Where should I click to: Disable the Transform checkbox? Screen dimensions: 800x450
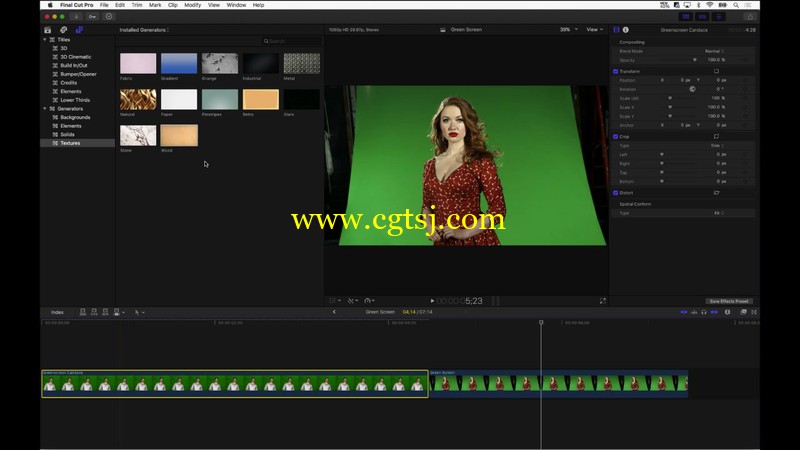tap(615, 71)
